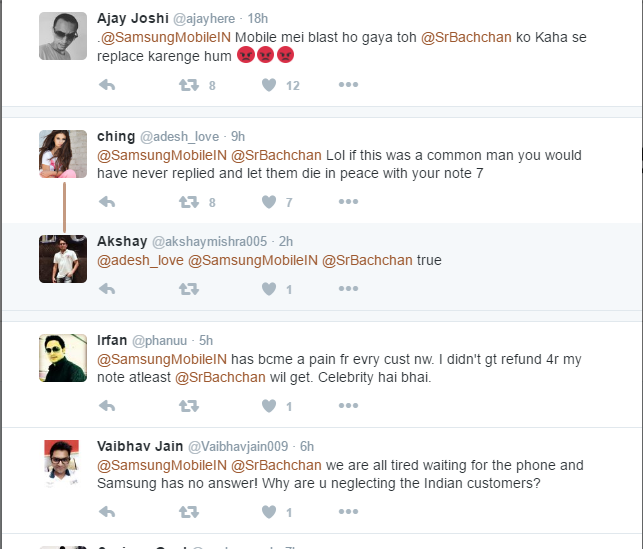The width and height of the screenshot is (643, 549).
Task: Open Irfan's profile avatar
Action: coord(62,357)
